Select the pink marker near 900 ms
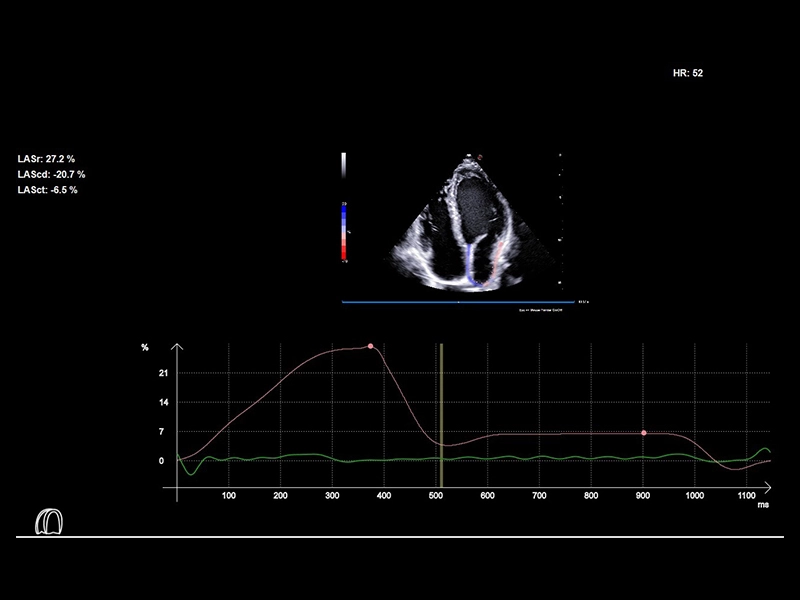The width and height of the screenshot is (800, 600). tap(644, 433)
